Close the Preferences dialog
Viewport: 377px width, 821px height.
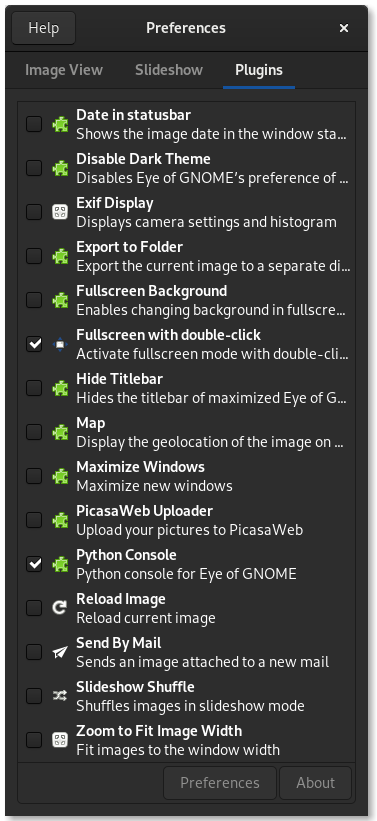click(344, 28)
